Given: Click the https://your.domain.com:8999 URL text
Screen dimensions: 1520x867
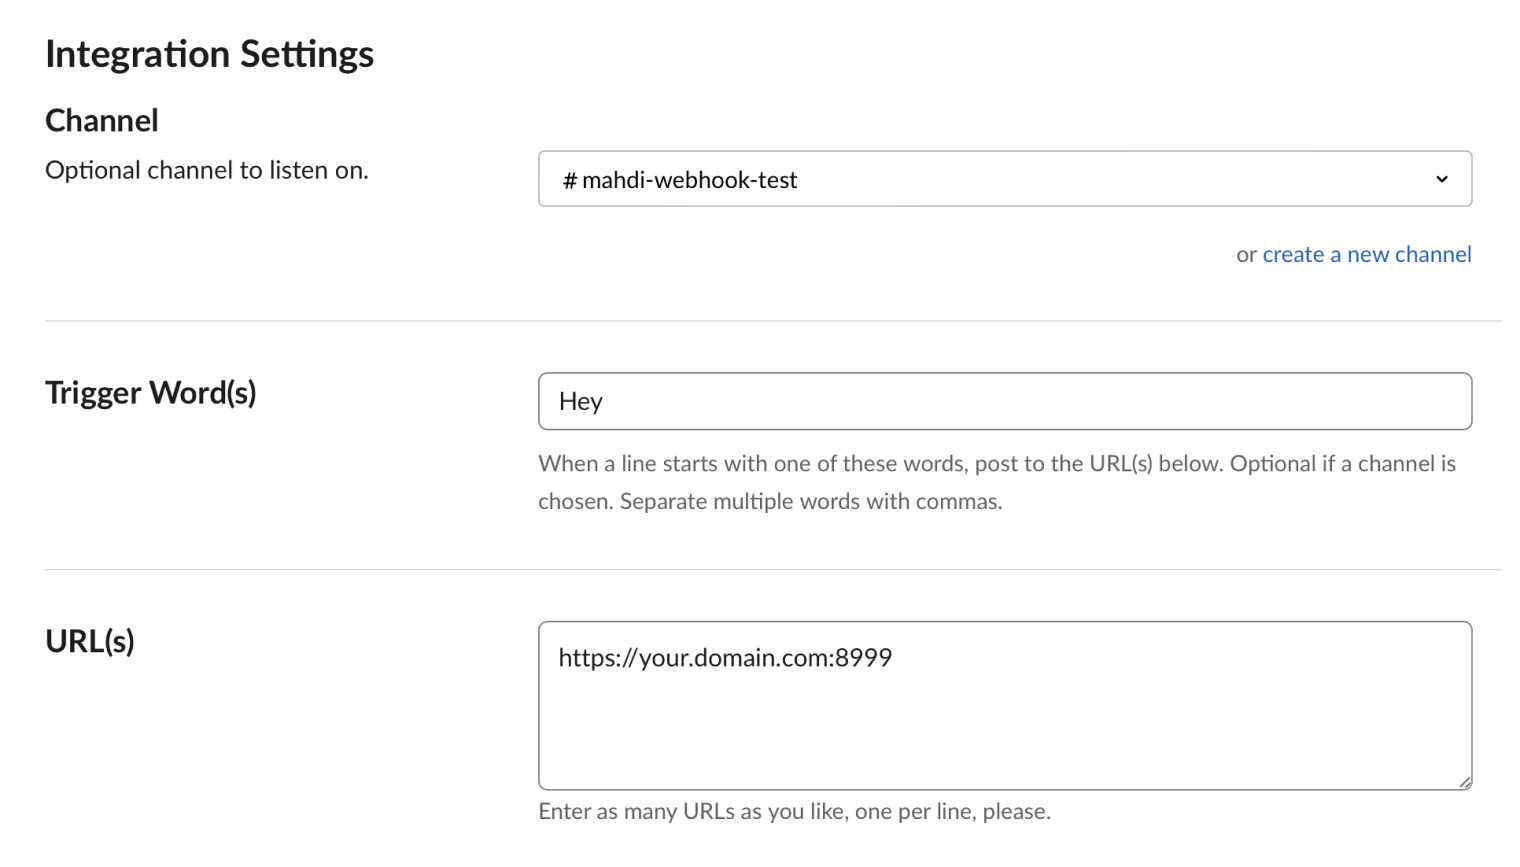Looking at the screenshot, I should point(725,658).
